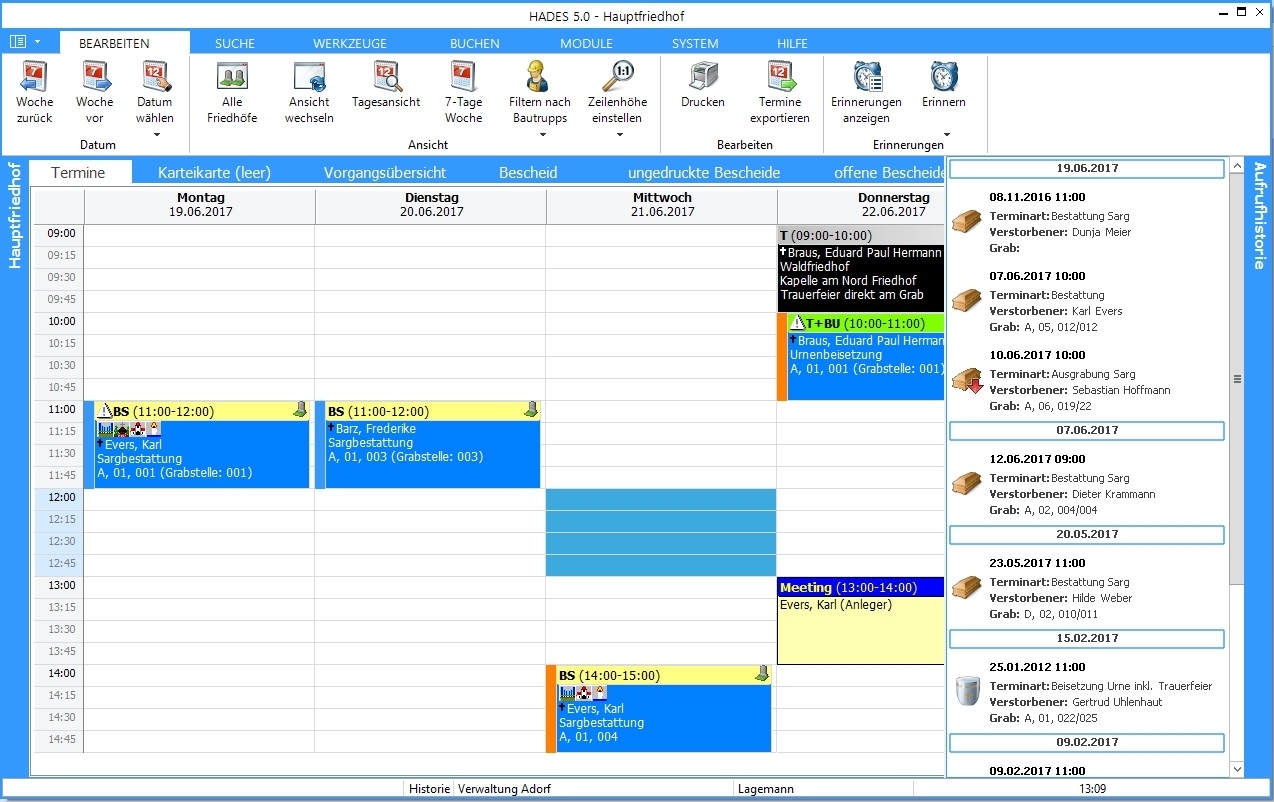Screen dimensions: 1274x802
Task: Open the HILFE ribbon tab
Action: coord(792,43)
